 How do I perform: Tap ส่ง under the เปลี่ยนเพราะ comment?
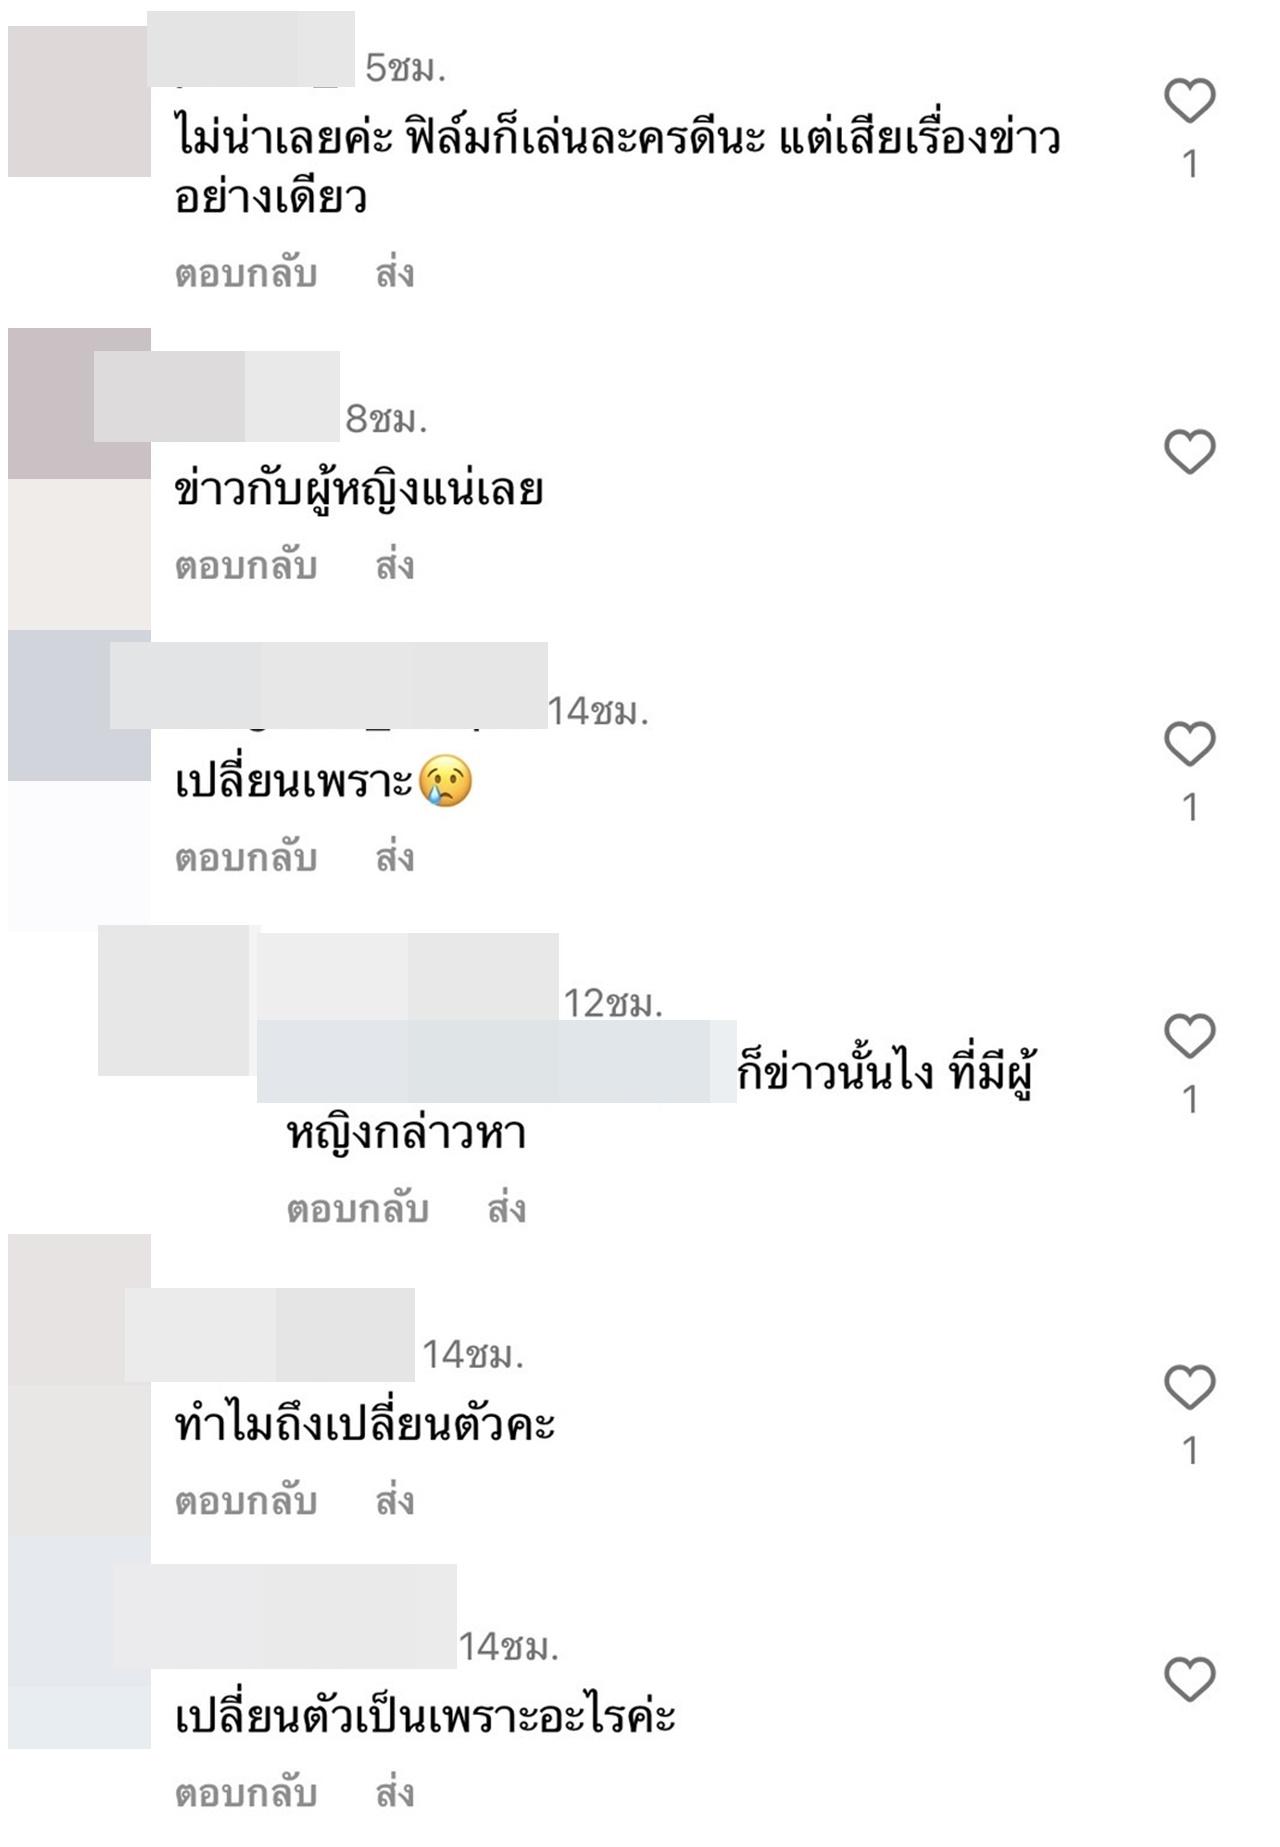[x=395, y=858]
